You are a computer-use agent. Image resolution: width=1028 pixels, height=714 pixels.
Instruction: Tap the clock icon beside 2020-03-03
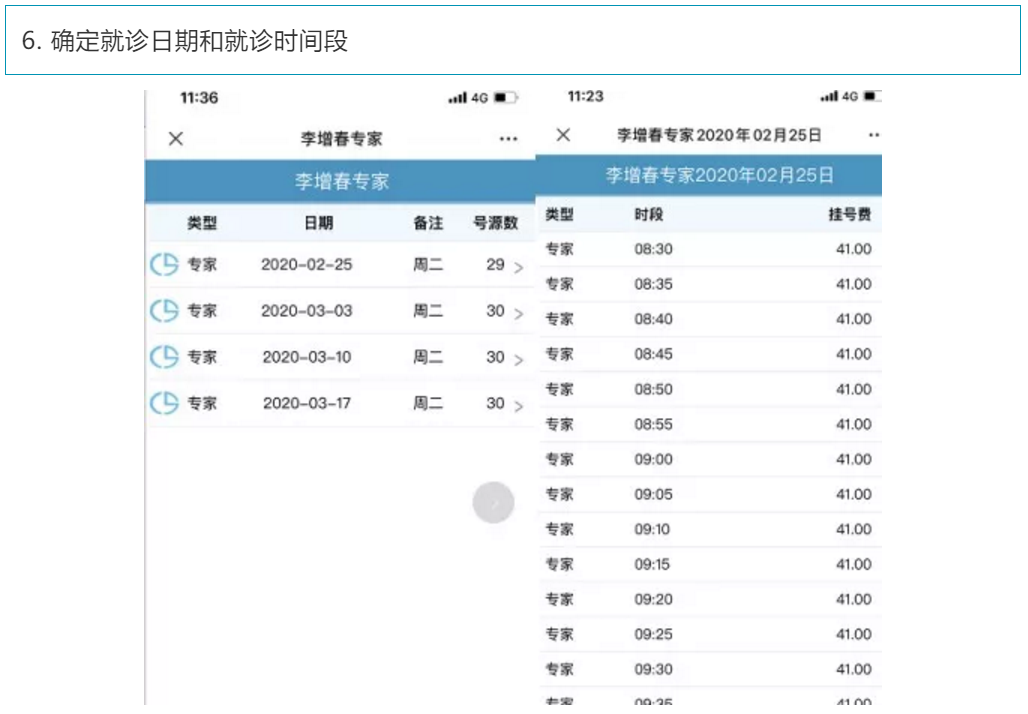(x=164, y=311)
